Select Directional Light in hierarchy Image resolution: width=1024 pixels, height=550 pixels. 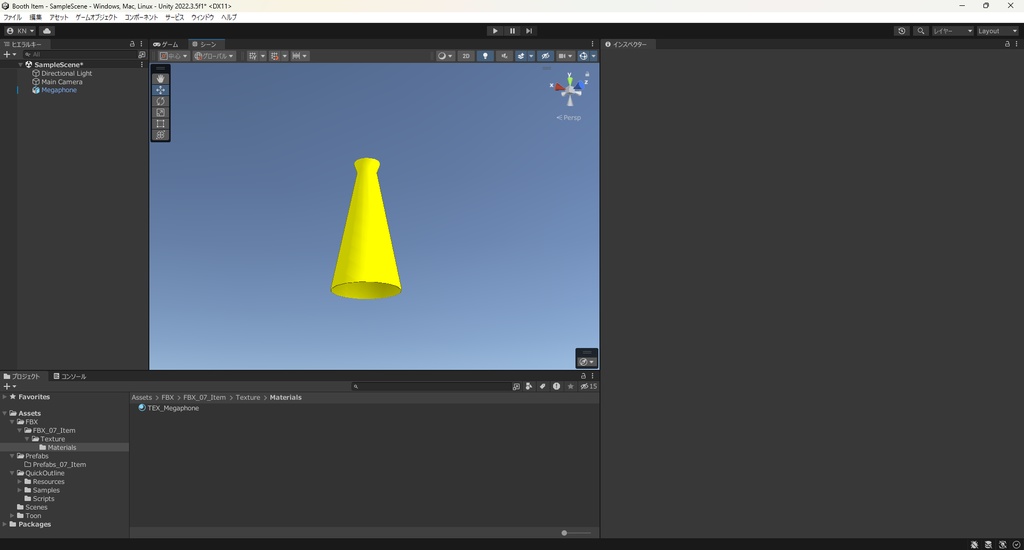click(x=67, y=73)
